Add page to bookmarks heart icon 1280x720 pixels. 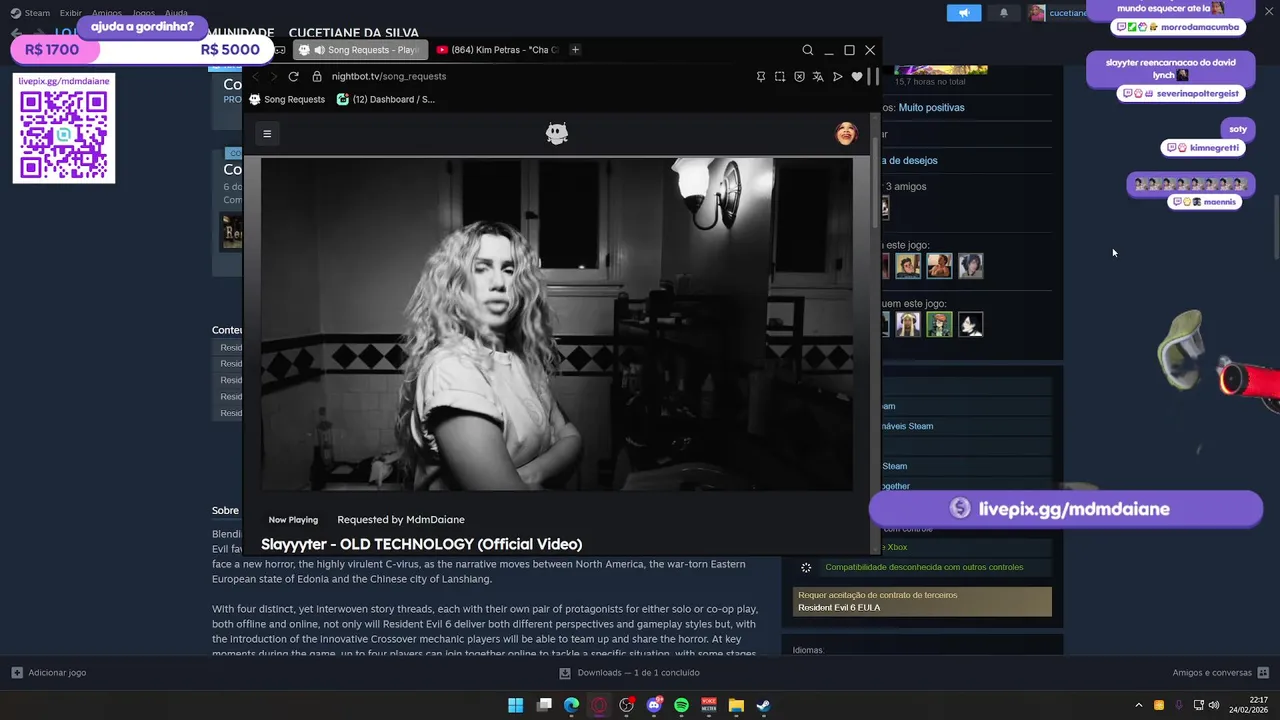coord(857,76)
